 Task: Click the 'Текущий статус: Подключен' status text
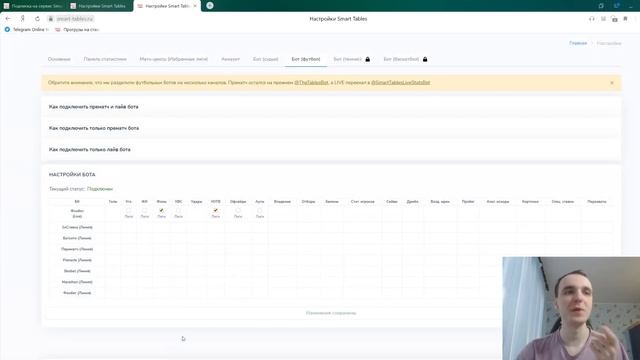[81, 189]
